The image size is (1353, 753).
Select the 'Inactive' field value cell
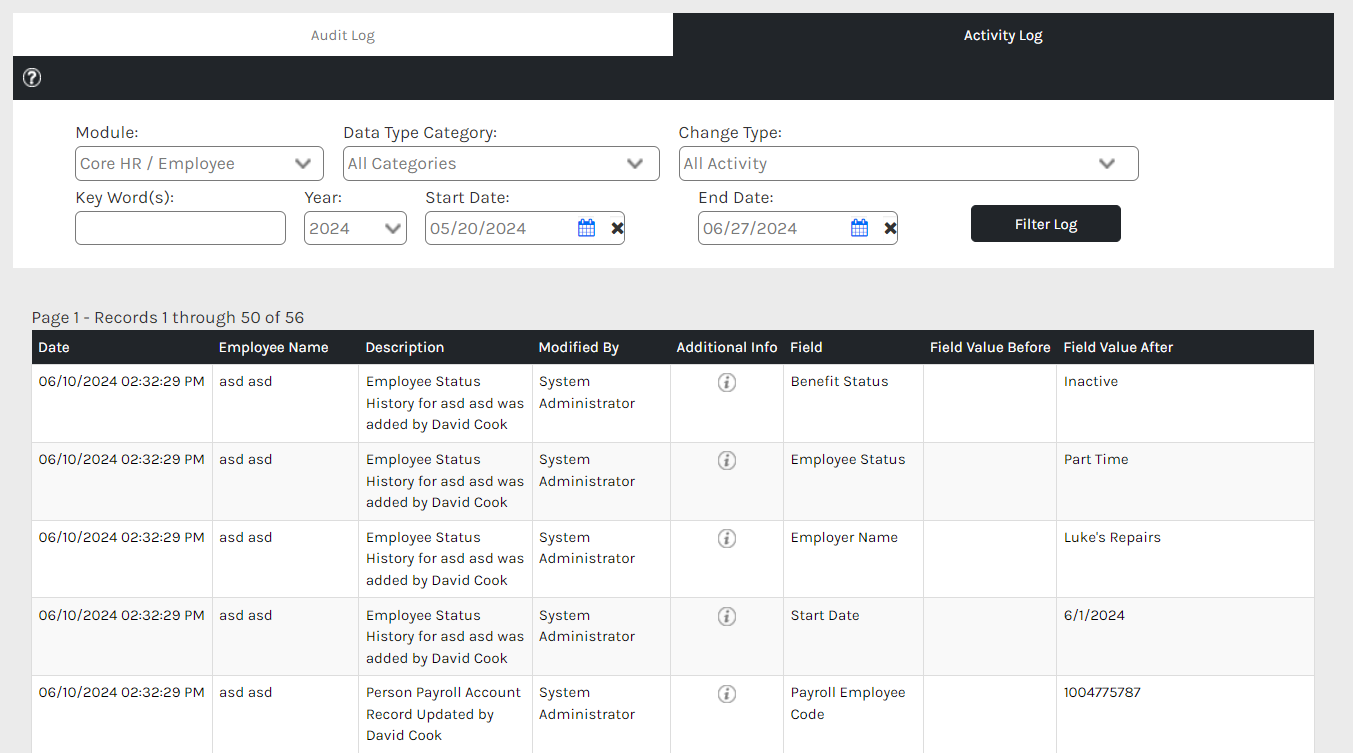point(1185,403)
